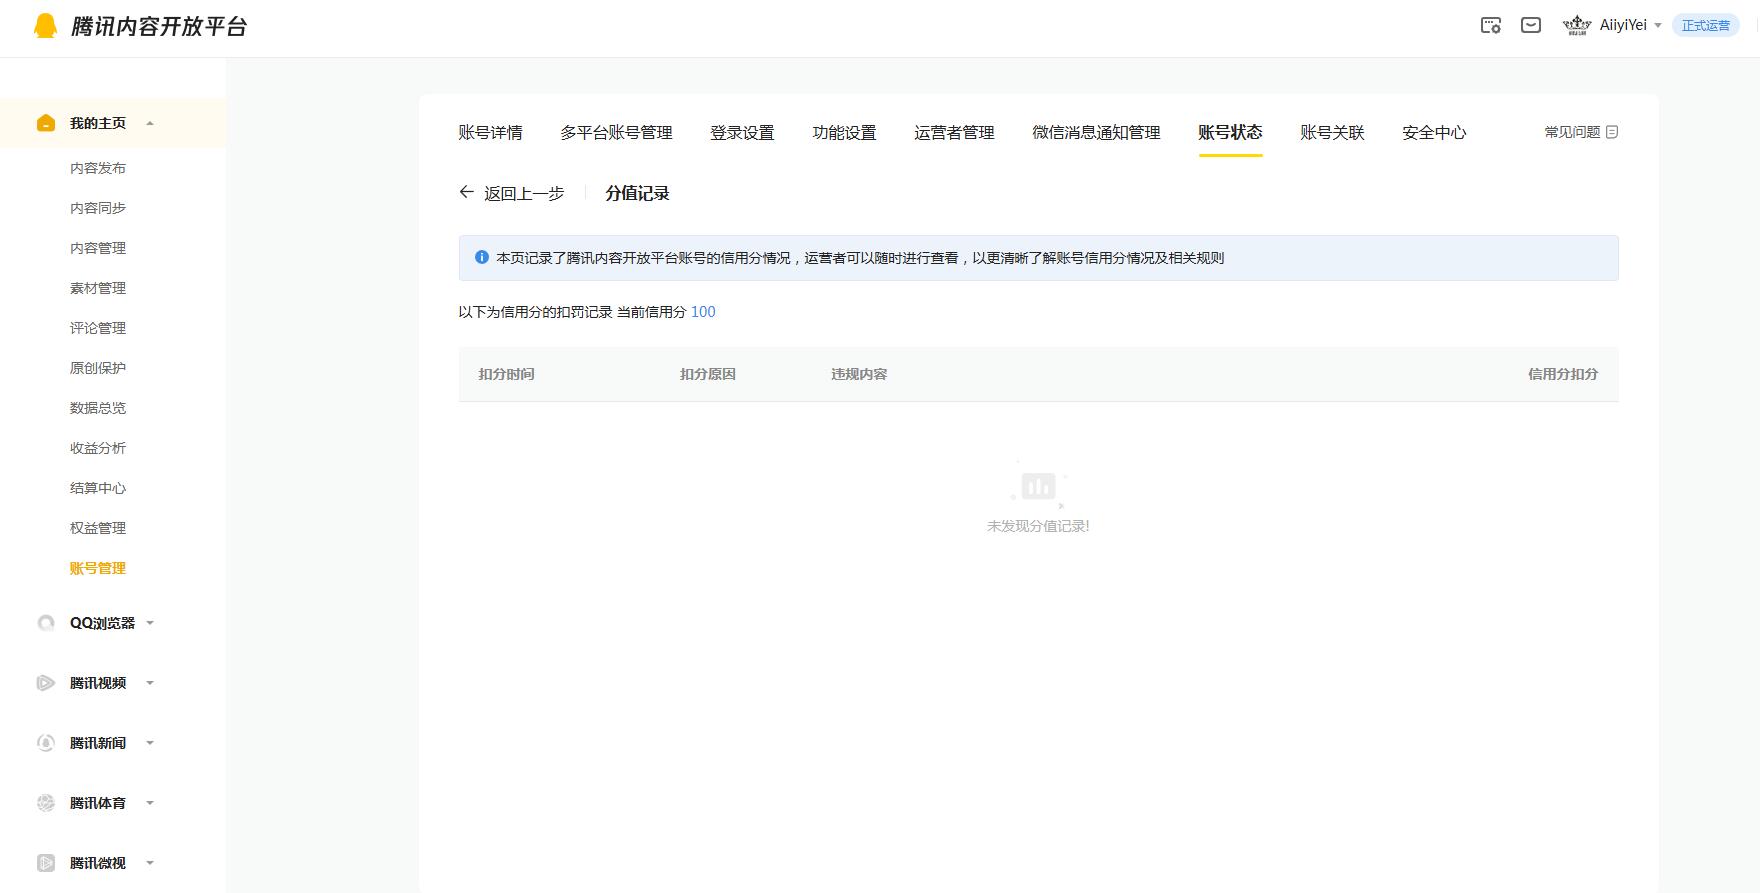Click the document icon next to 常见问题
Image resolution: width=1760 pixels, height=893 pixels.
tap(1612, 132)
